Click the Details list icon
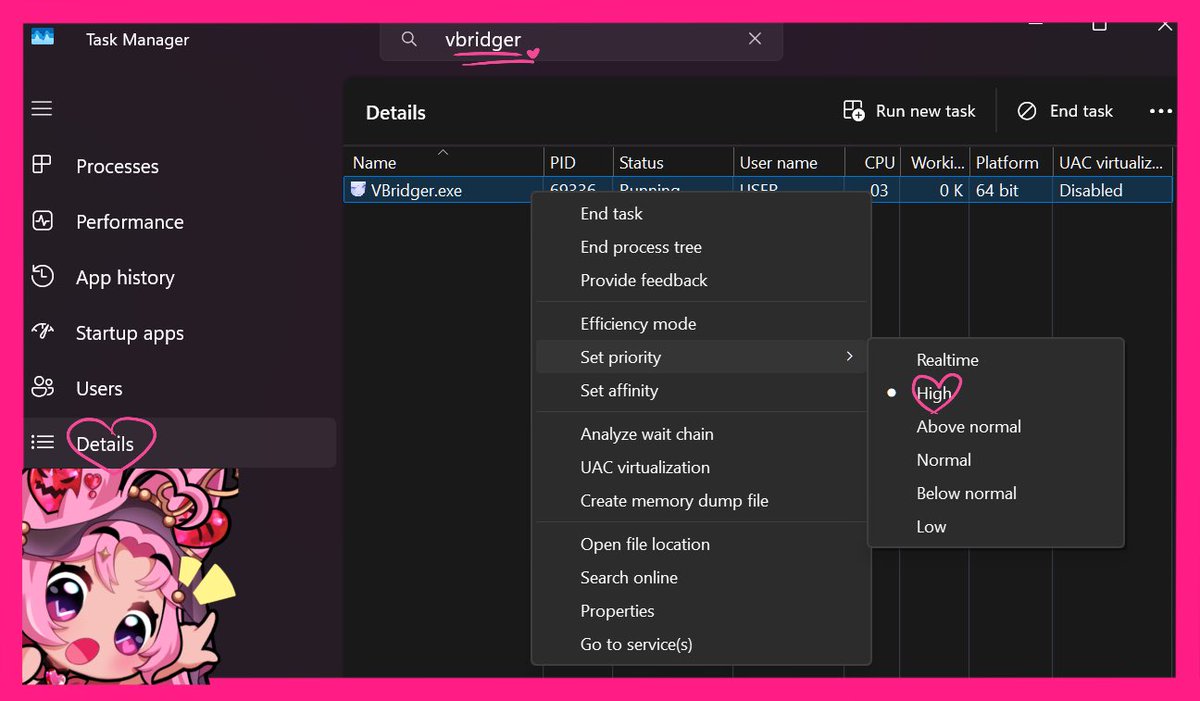 click(x=44, y=441)
